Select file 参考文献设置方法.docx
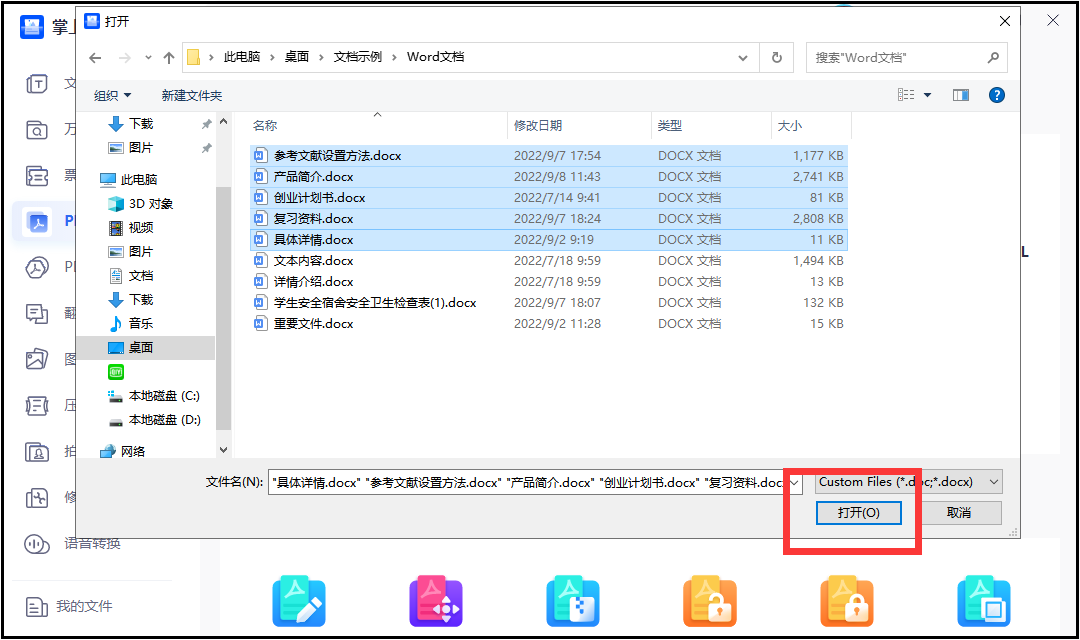This screenshot has height=640, width=1080. (548, 156)
